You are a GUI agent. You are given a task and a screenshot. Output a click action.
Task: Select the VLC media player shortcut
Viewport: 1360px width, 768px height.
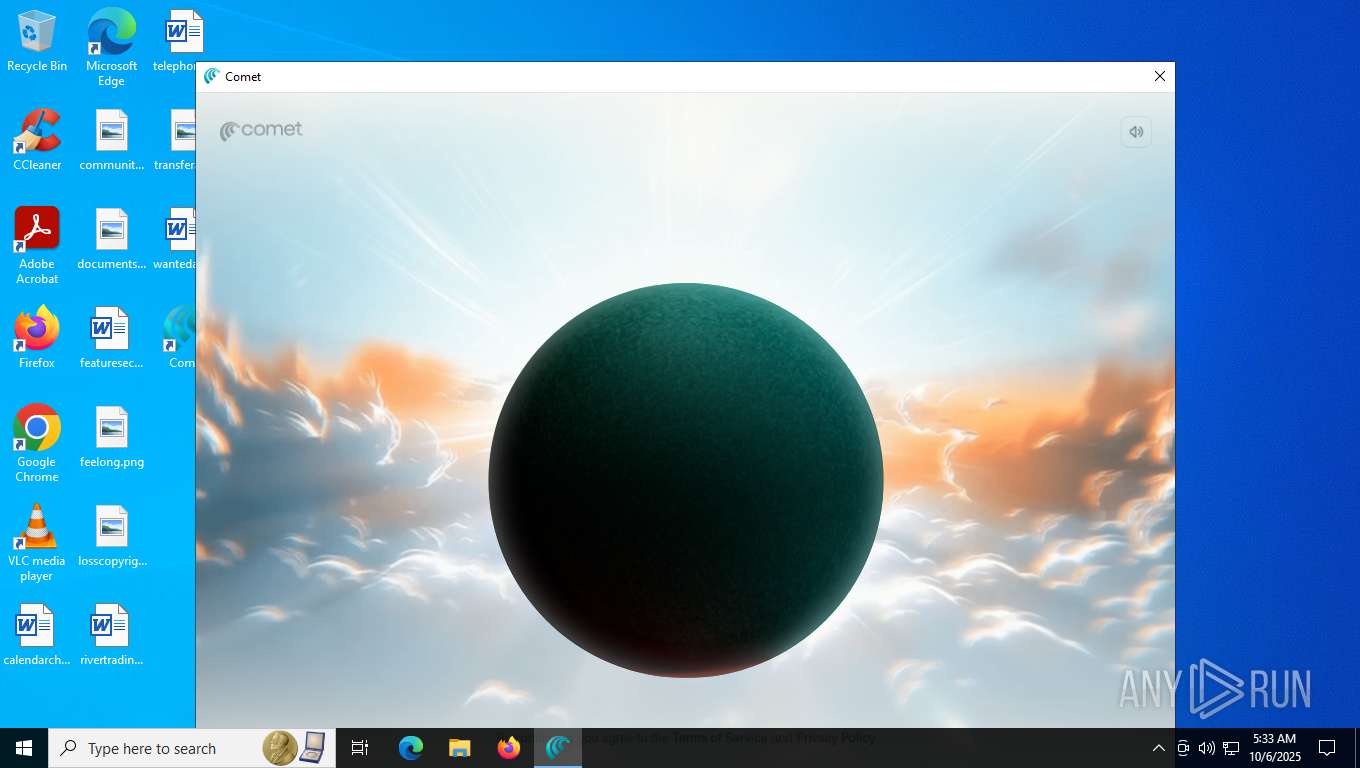(37, 543)
